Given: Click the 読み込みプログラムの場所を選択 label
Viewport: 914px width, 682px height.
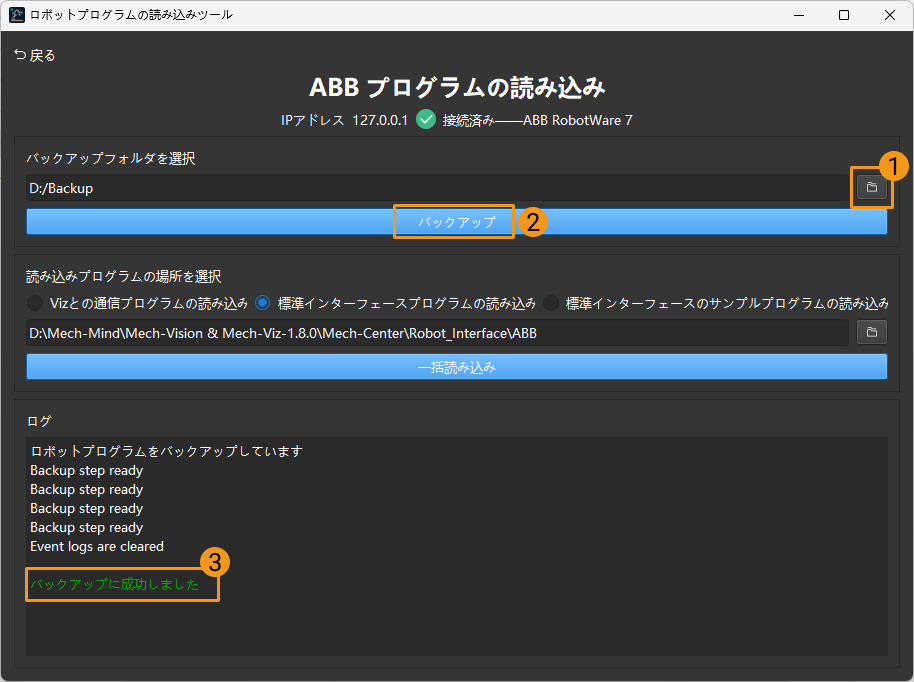Looking at the screenshot, I should tap(124, 276).
